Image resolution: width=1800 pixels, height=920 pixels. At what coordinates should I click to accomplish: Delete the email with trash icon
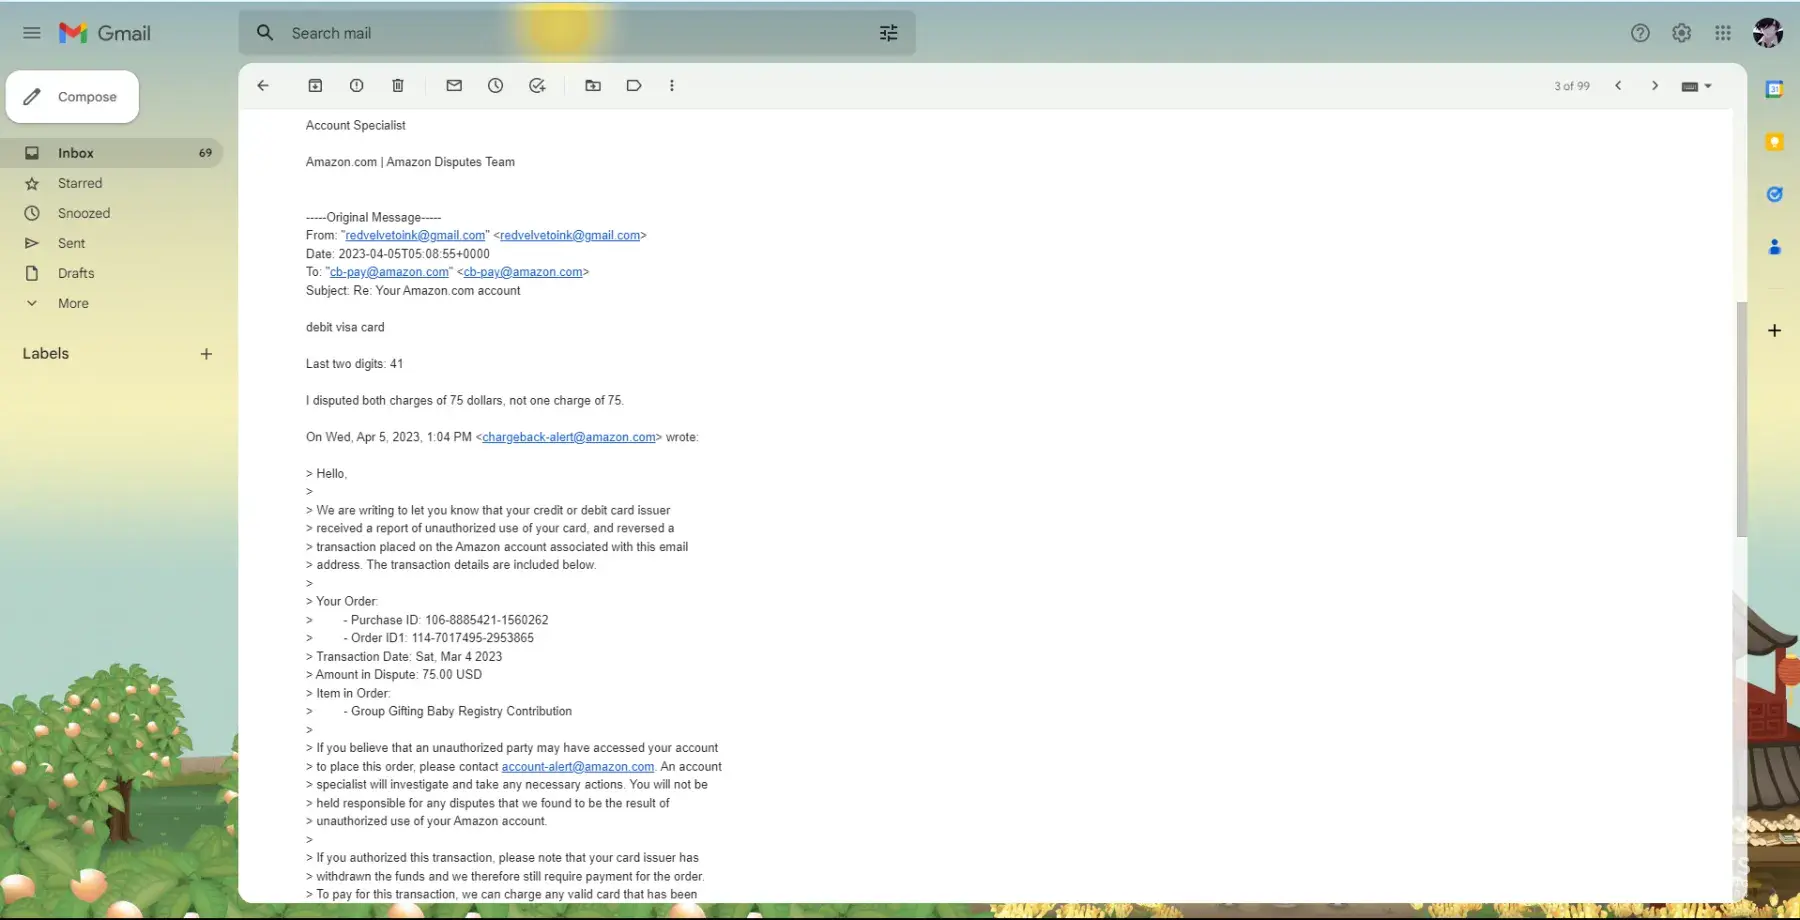coord(398,86)
